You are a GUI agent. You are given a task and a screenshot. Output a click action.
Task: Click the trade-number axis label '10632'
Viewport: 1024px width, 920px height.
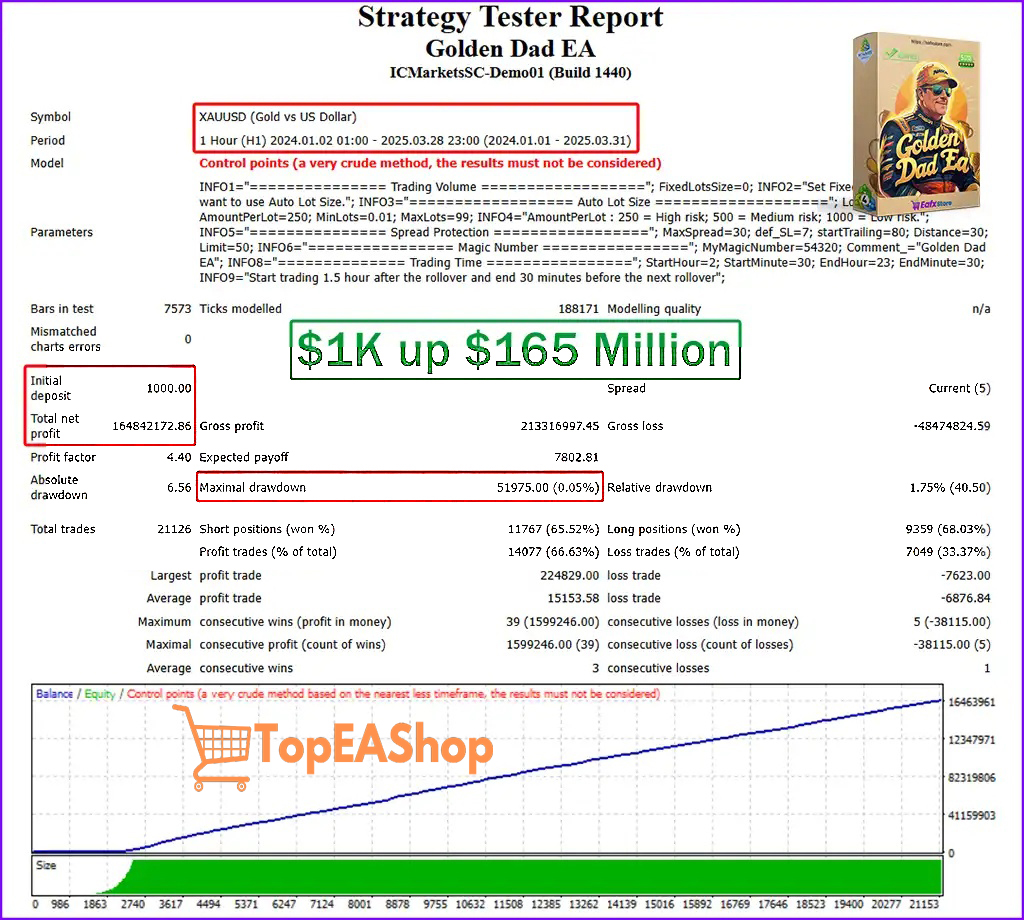(x=470, y=904)
